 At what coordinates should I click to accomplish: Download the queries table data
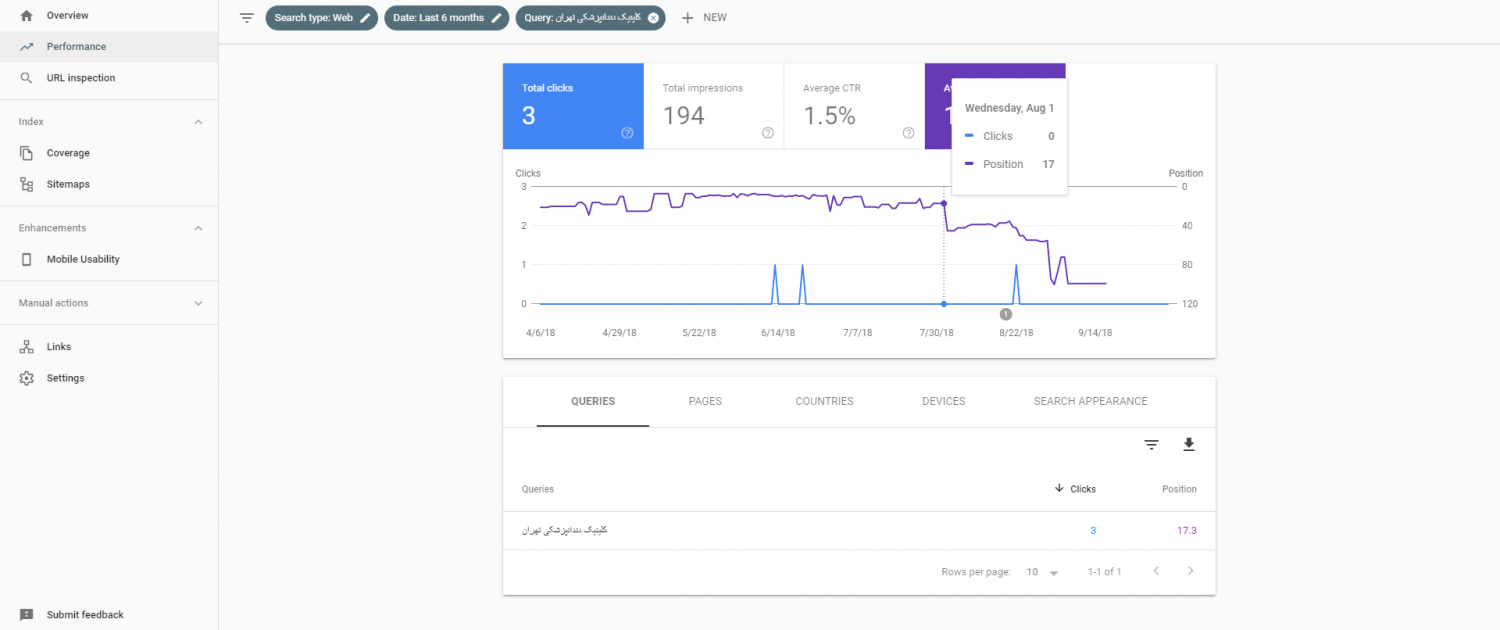pos(1189,445)
